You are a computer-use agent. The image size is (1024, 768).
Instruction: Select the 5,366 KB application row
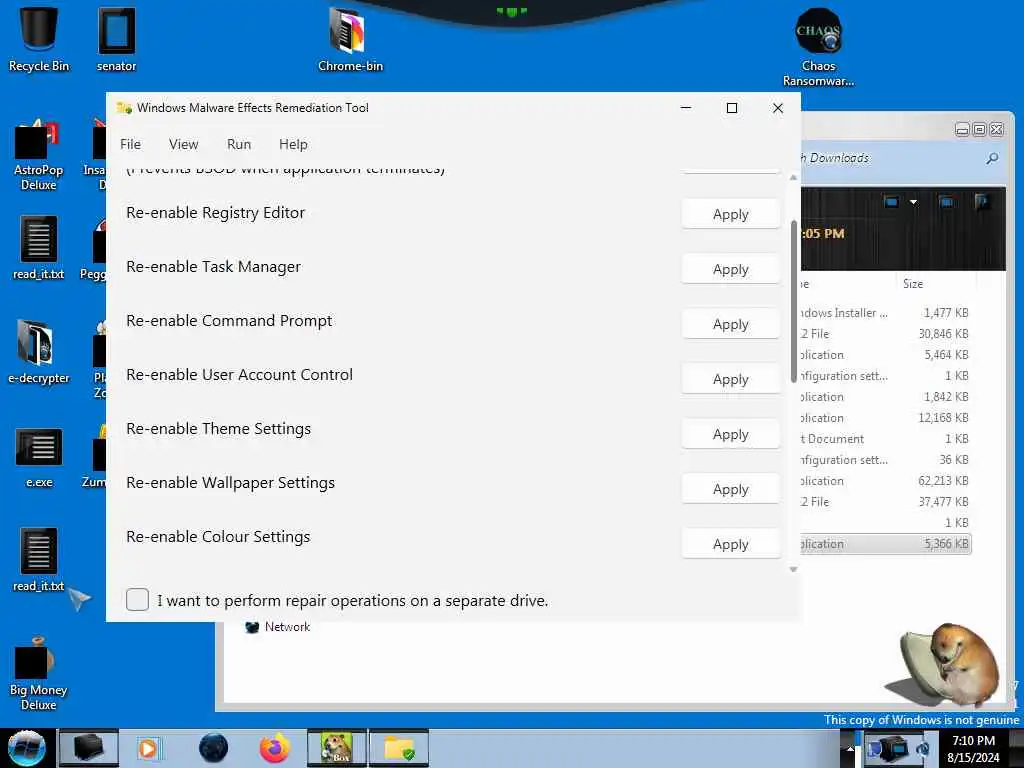tap(885, 544)
